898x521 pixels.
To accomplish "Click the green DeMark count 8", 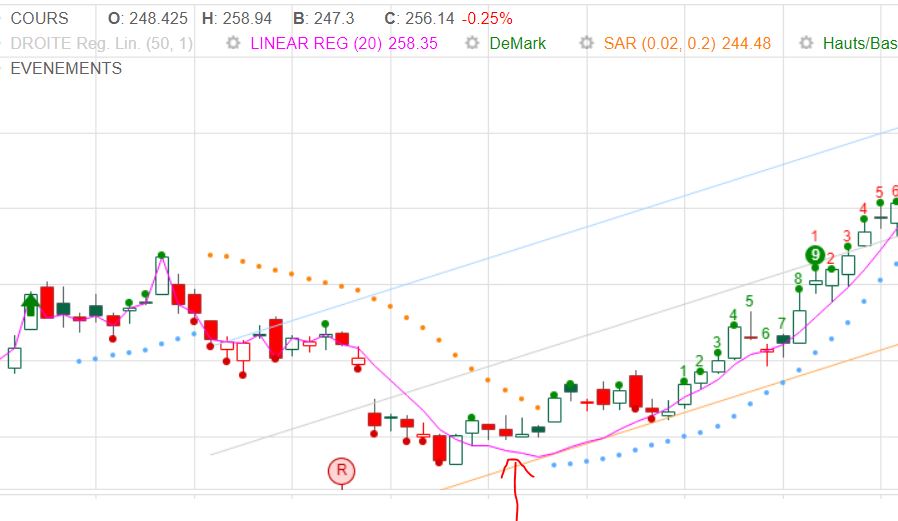I will [798, 279].
